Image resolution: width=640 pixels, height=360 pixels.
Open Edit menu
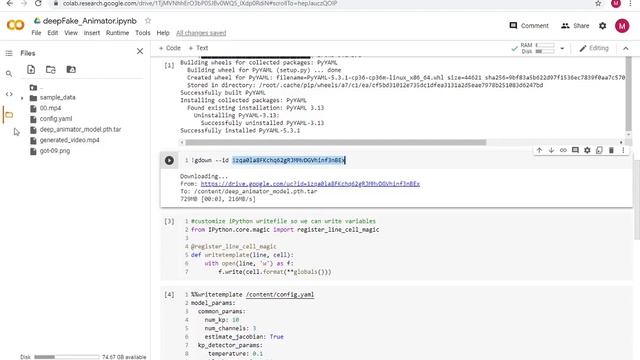click(x=53, y=33)
